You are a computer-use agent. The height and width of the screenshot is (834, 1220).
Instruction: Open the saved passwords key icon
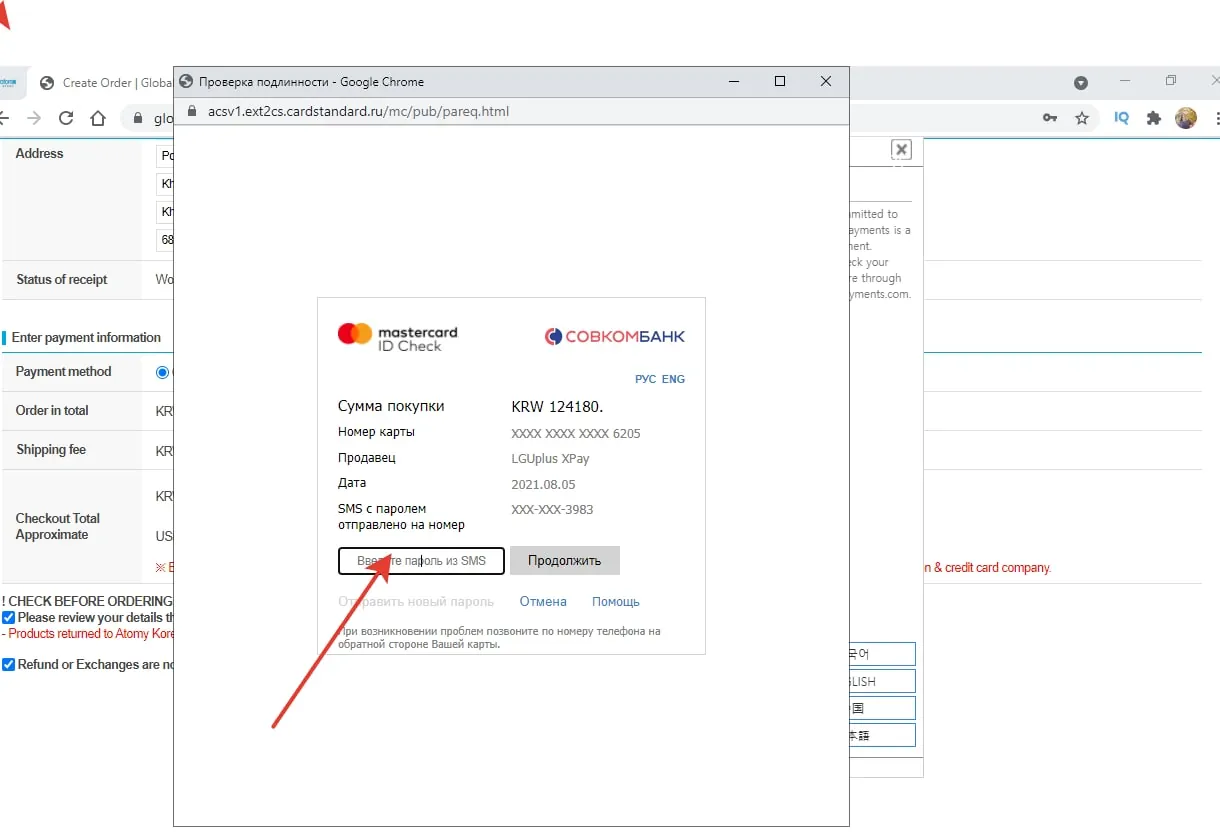pyautogui.click(x=1050, y=118)
